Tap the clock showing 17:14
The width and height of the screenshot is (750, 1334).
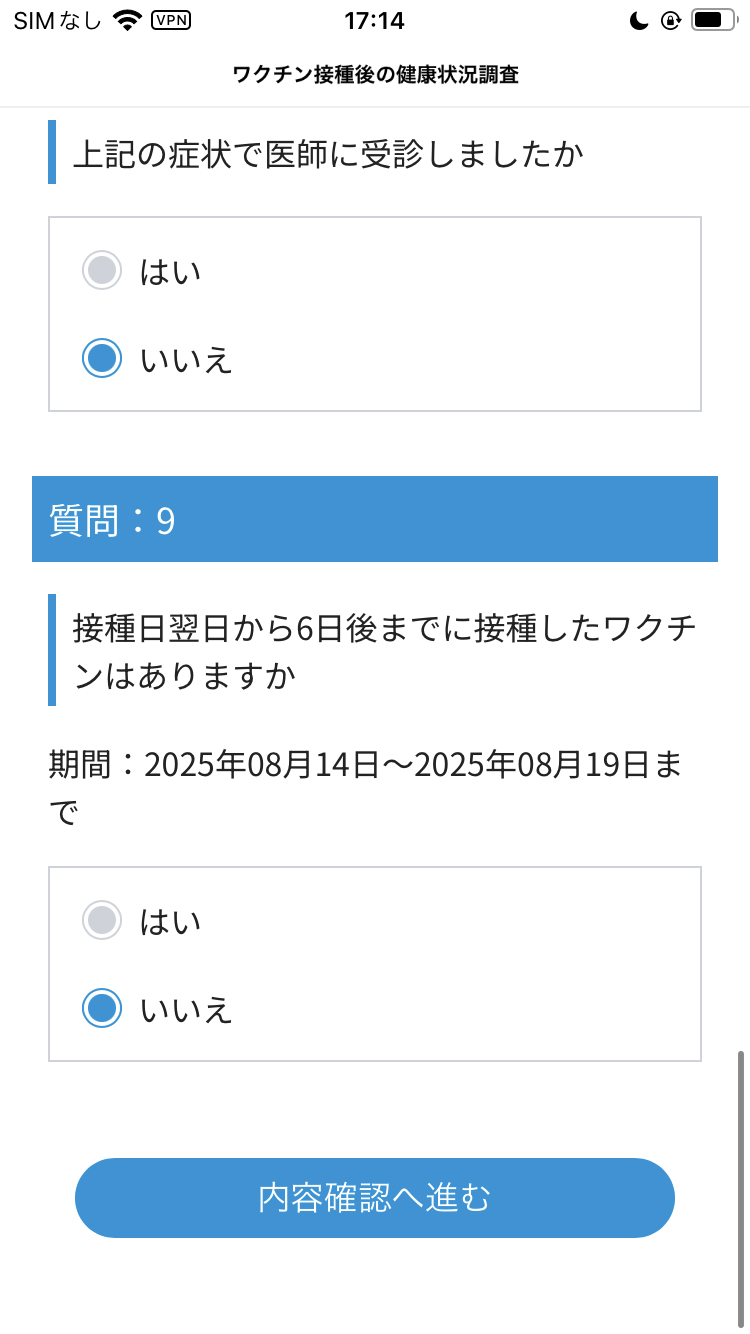pyautogui.click(x=374, y=18)
